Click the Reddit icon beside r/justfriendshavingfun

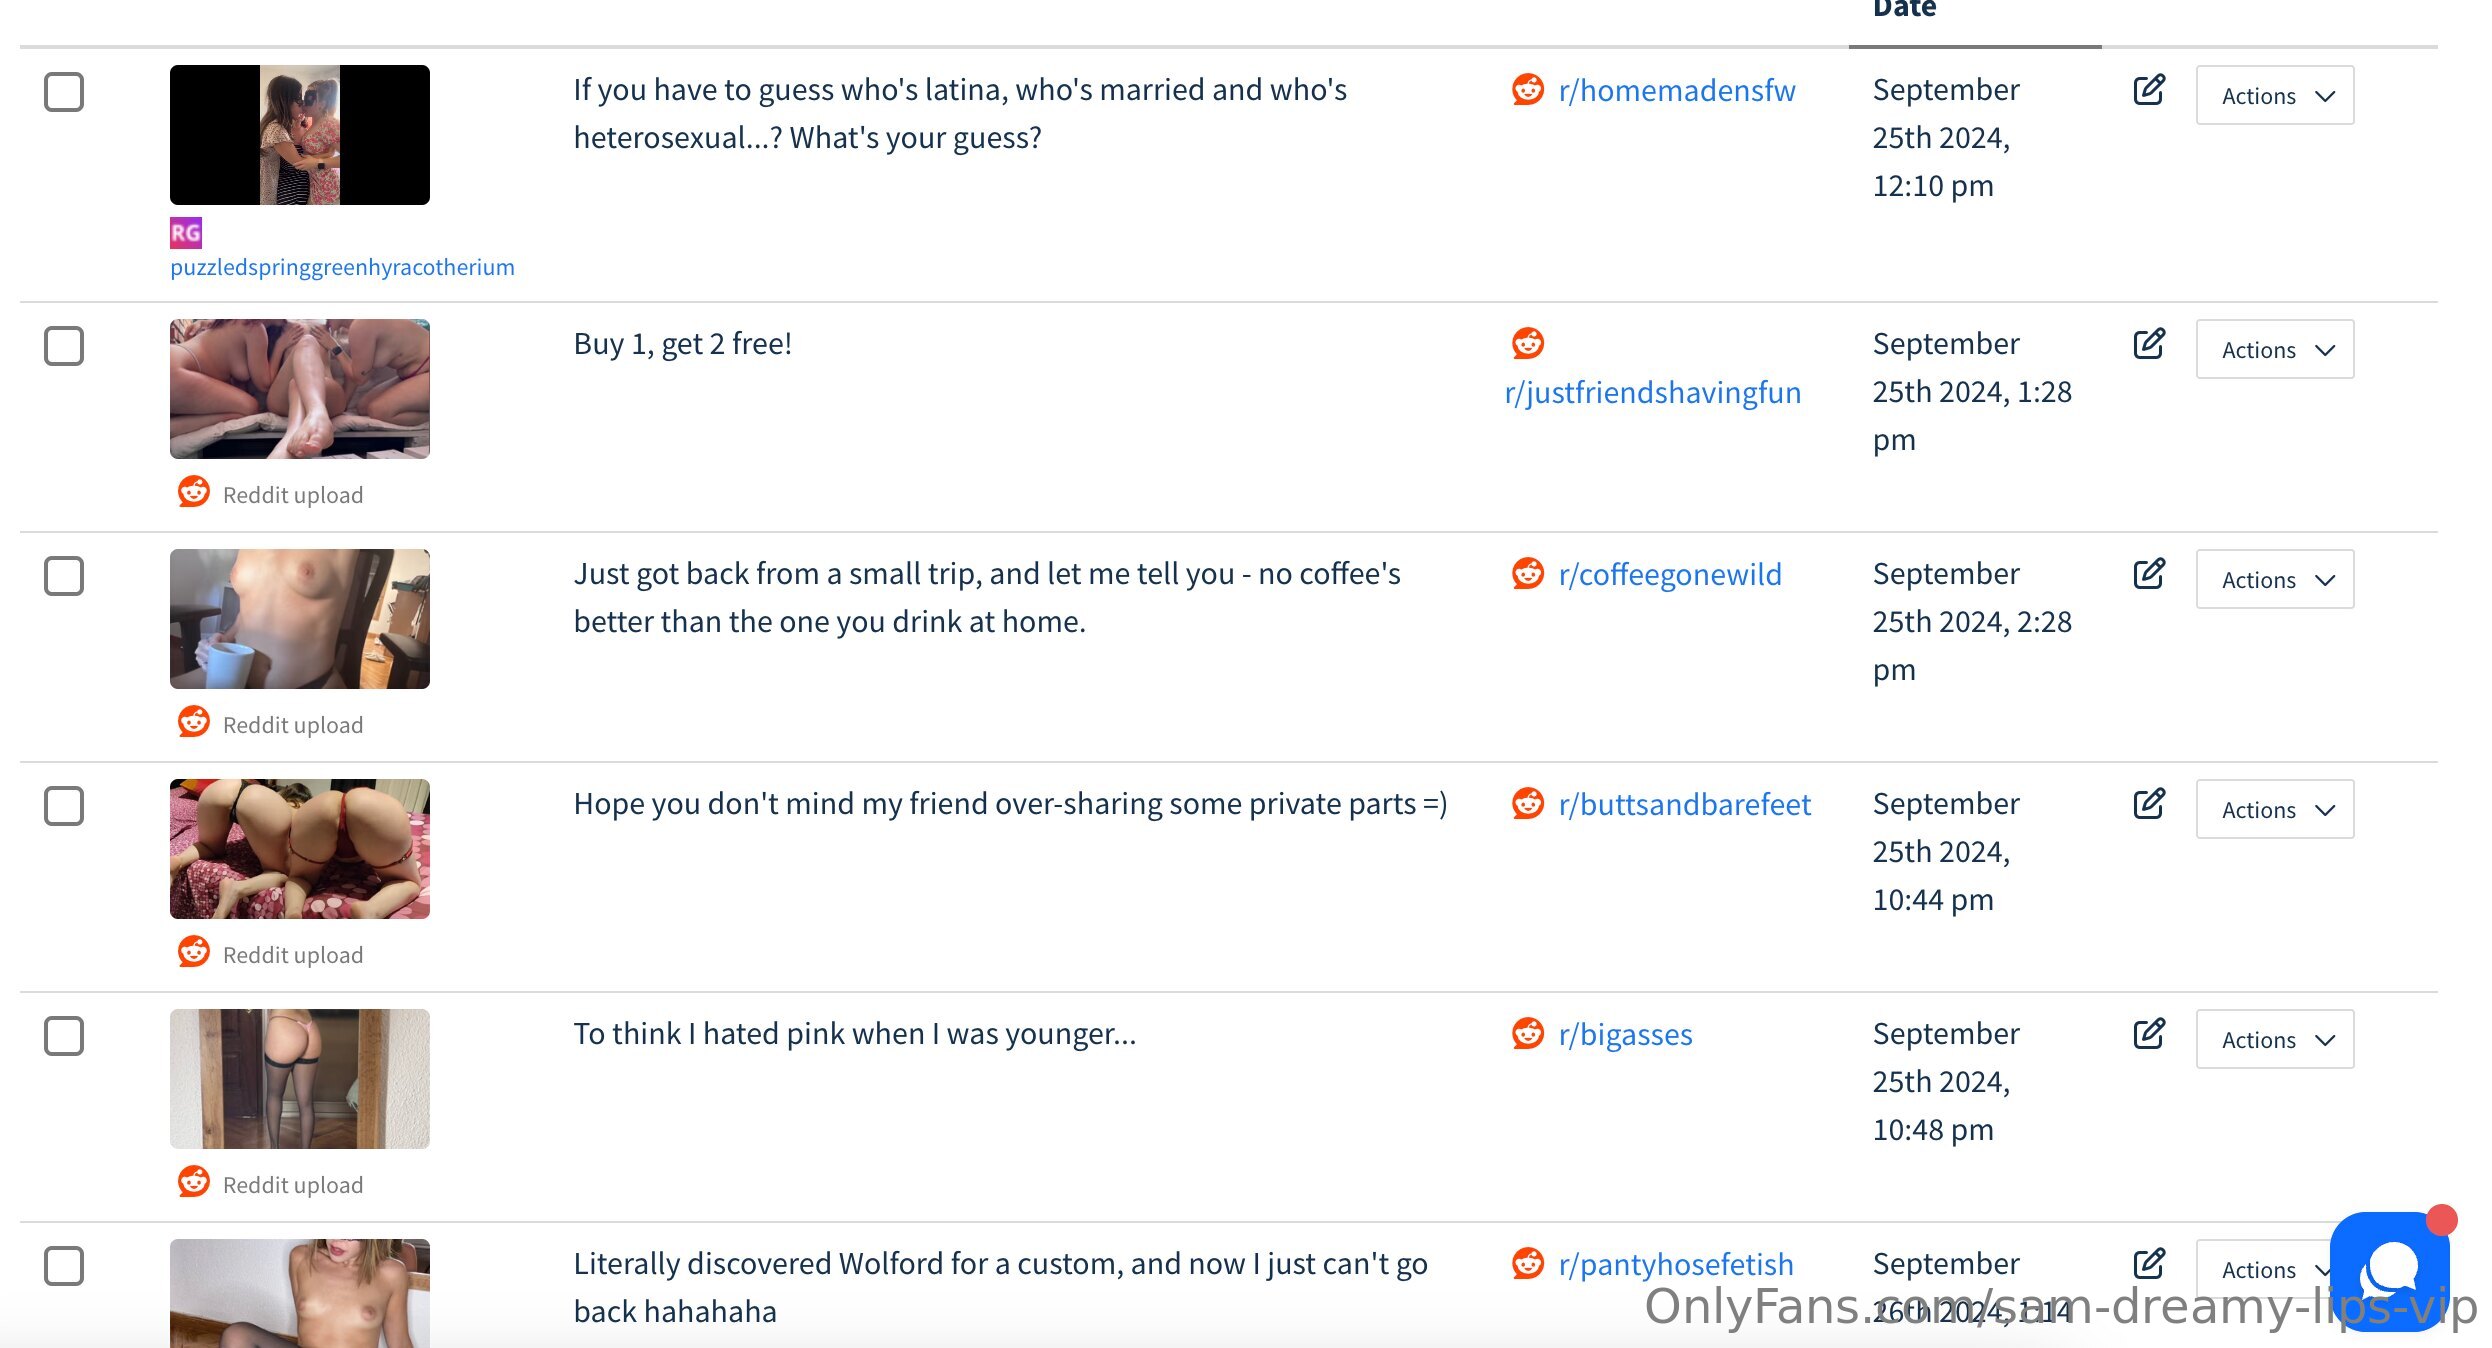[1528, 343]
